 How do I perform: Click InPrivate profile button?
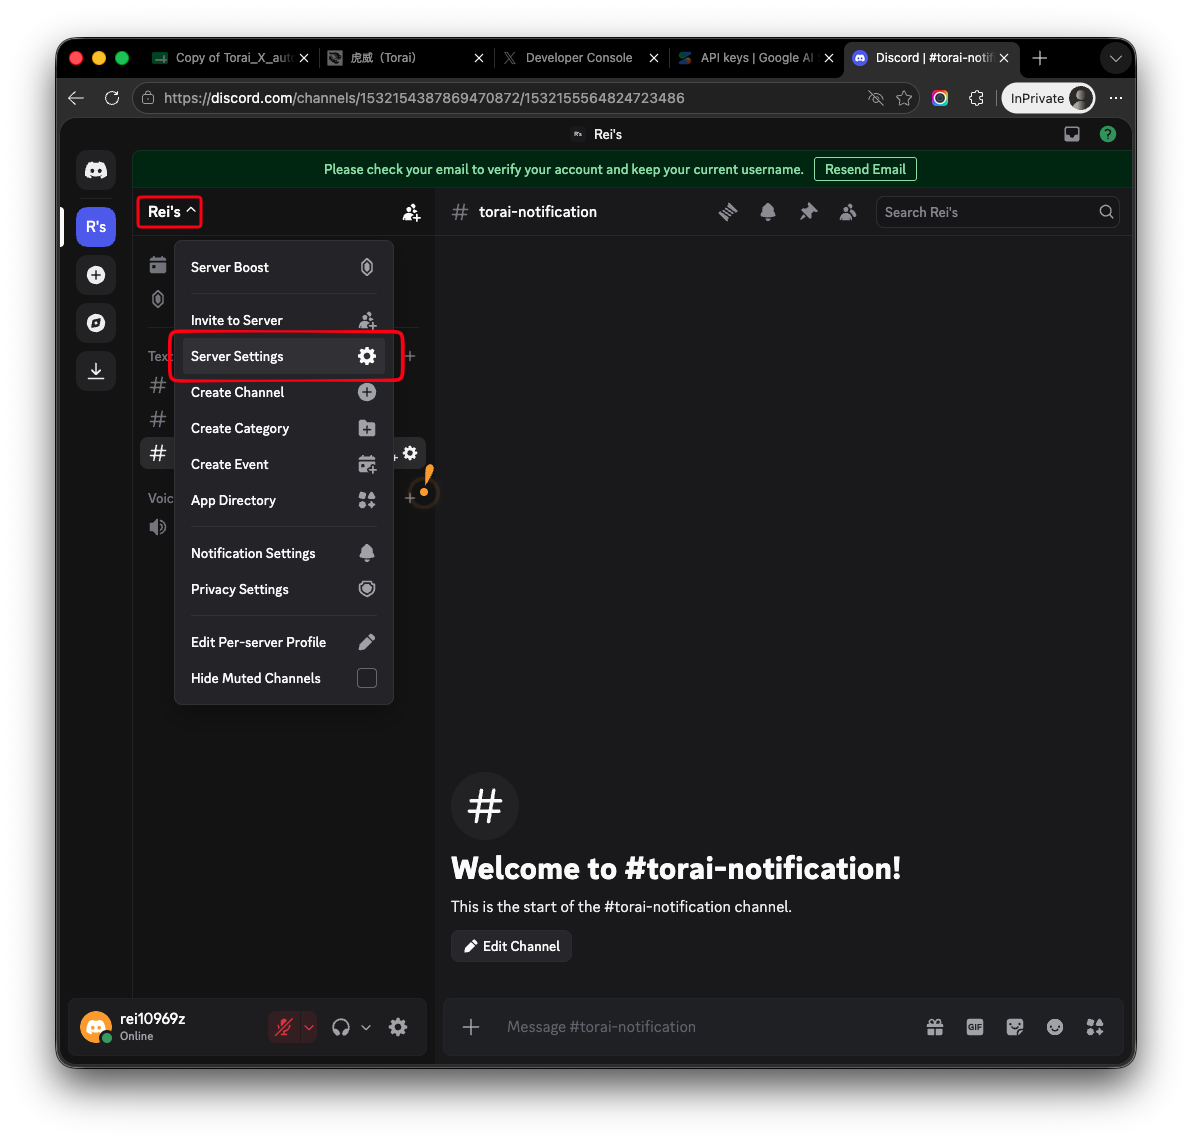pyautogui.click(x=1048, y=98)
